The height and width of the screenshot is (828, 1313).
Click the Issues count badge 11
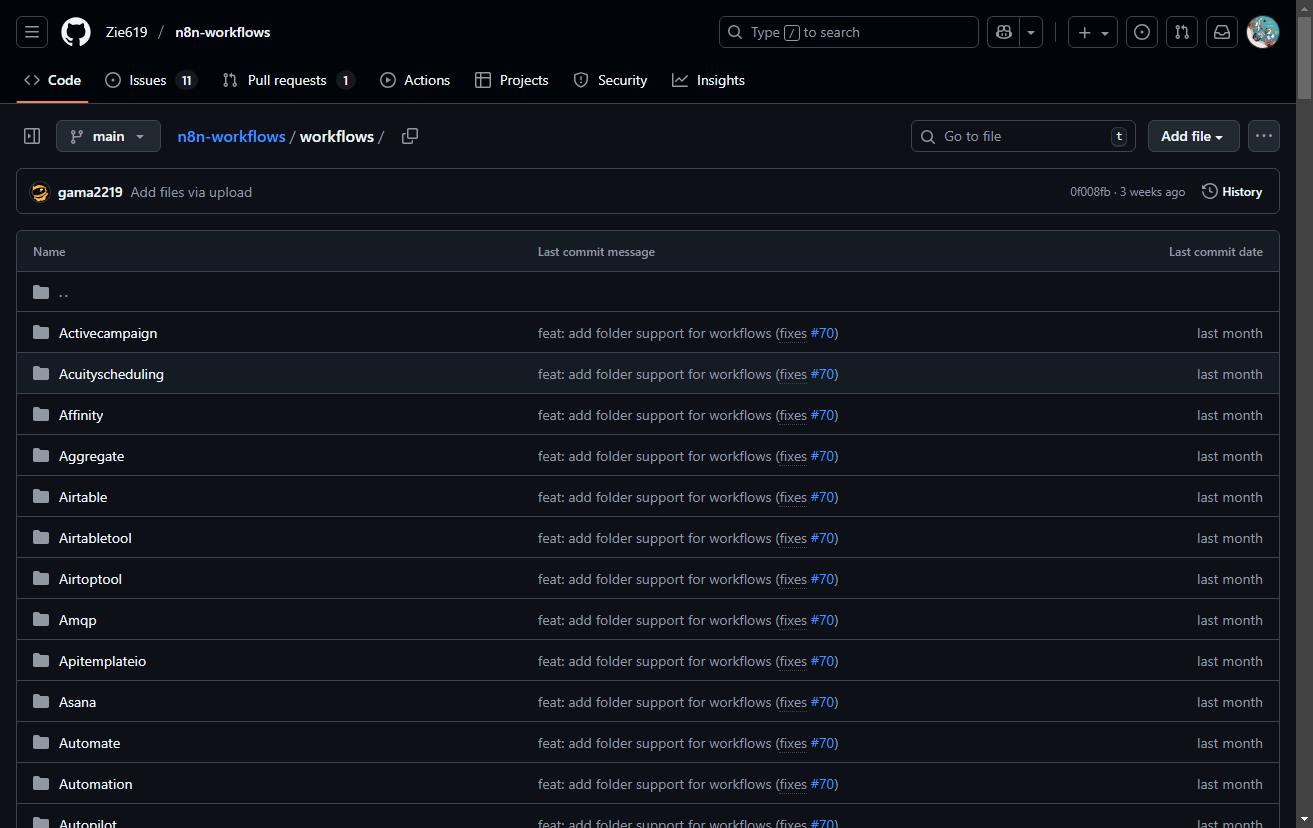tap(186, 80)
